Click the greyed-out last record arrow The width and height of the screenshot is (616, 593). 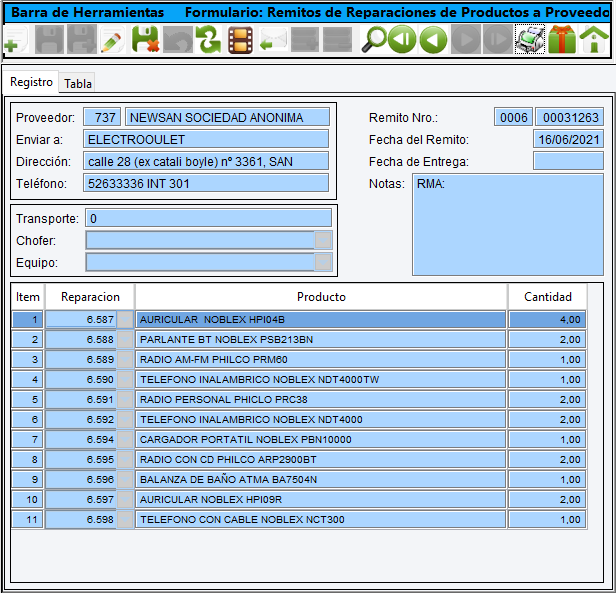point(498,40)
